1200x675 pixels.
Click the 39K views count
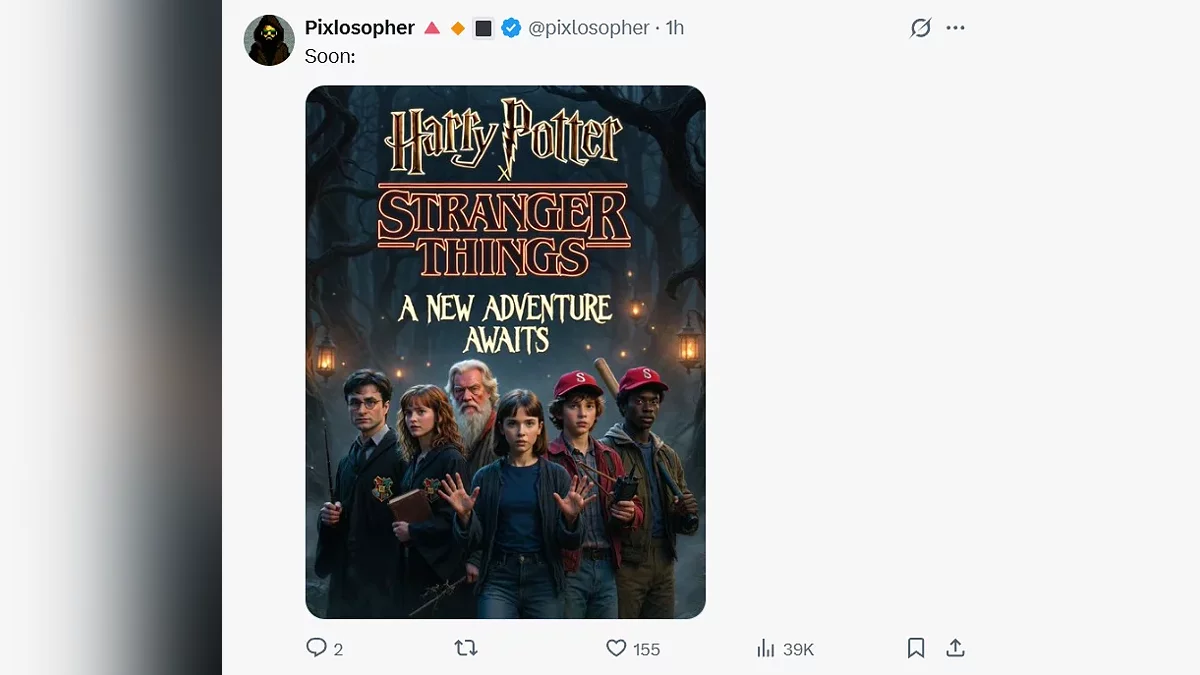pyautogui.click(x=798, y=649)
